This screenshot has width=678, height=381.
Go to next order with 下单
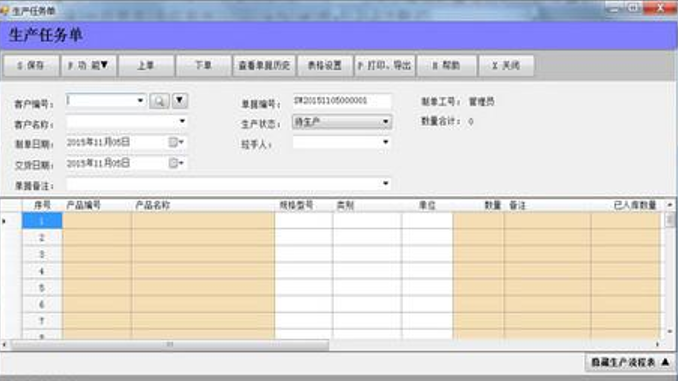point(203,66)
